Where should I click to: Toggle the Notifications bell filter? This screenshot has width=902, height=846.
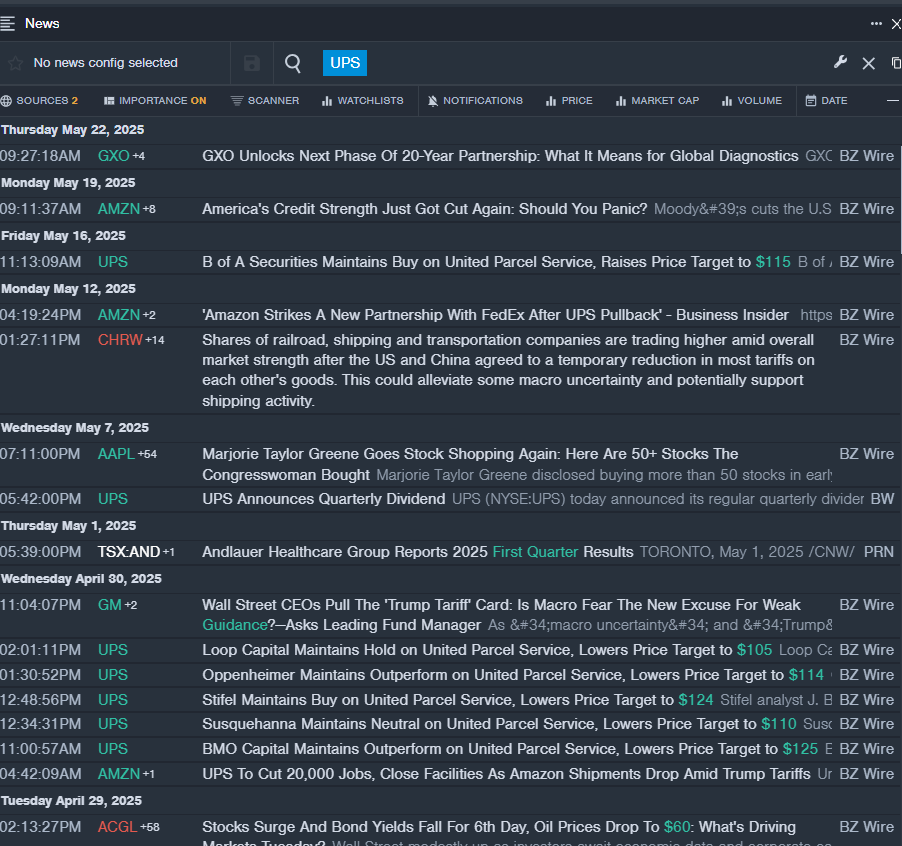(475, 101)
